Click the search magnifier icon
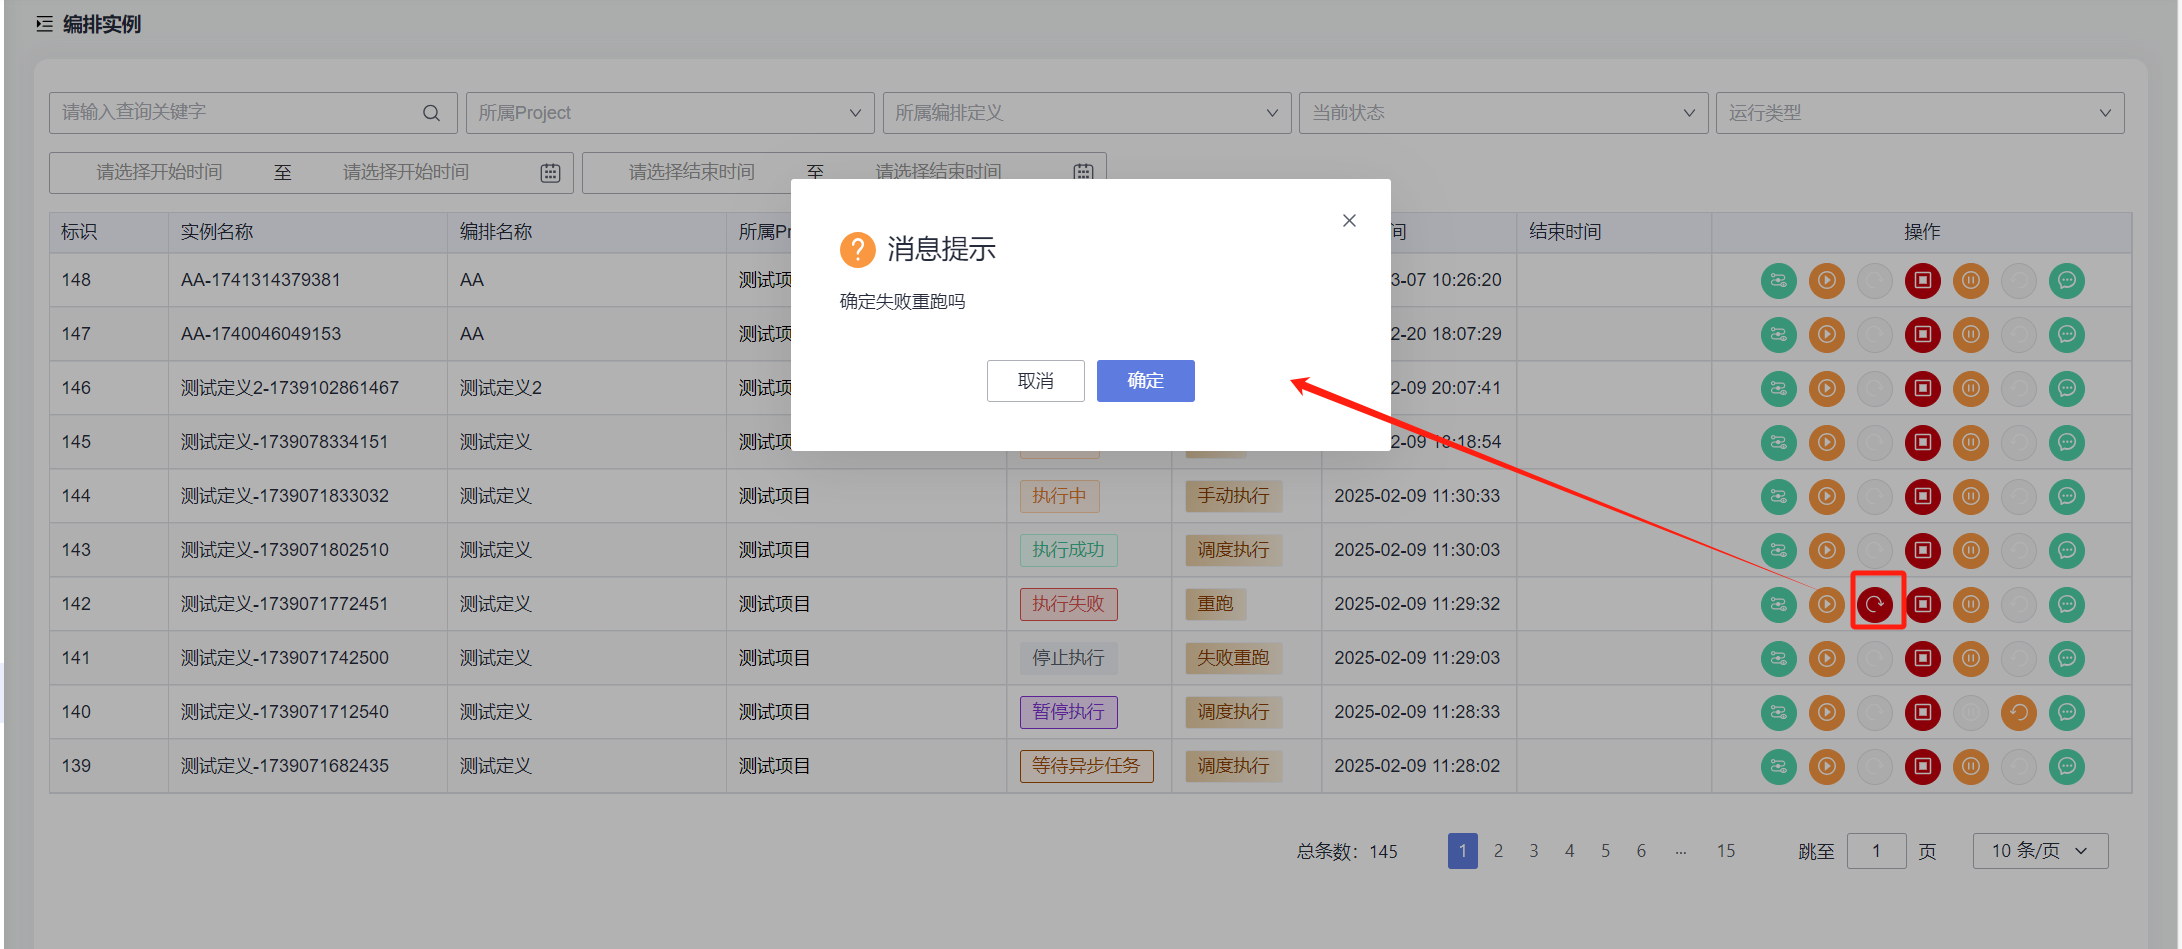The width and height of the screenshot is (2182, 949). [431, 113]
